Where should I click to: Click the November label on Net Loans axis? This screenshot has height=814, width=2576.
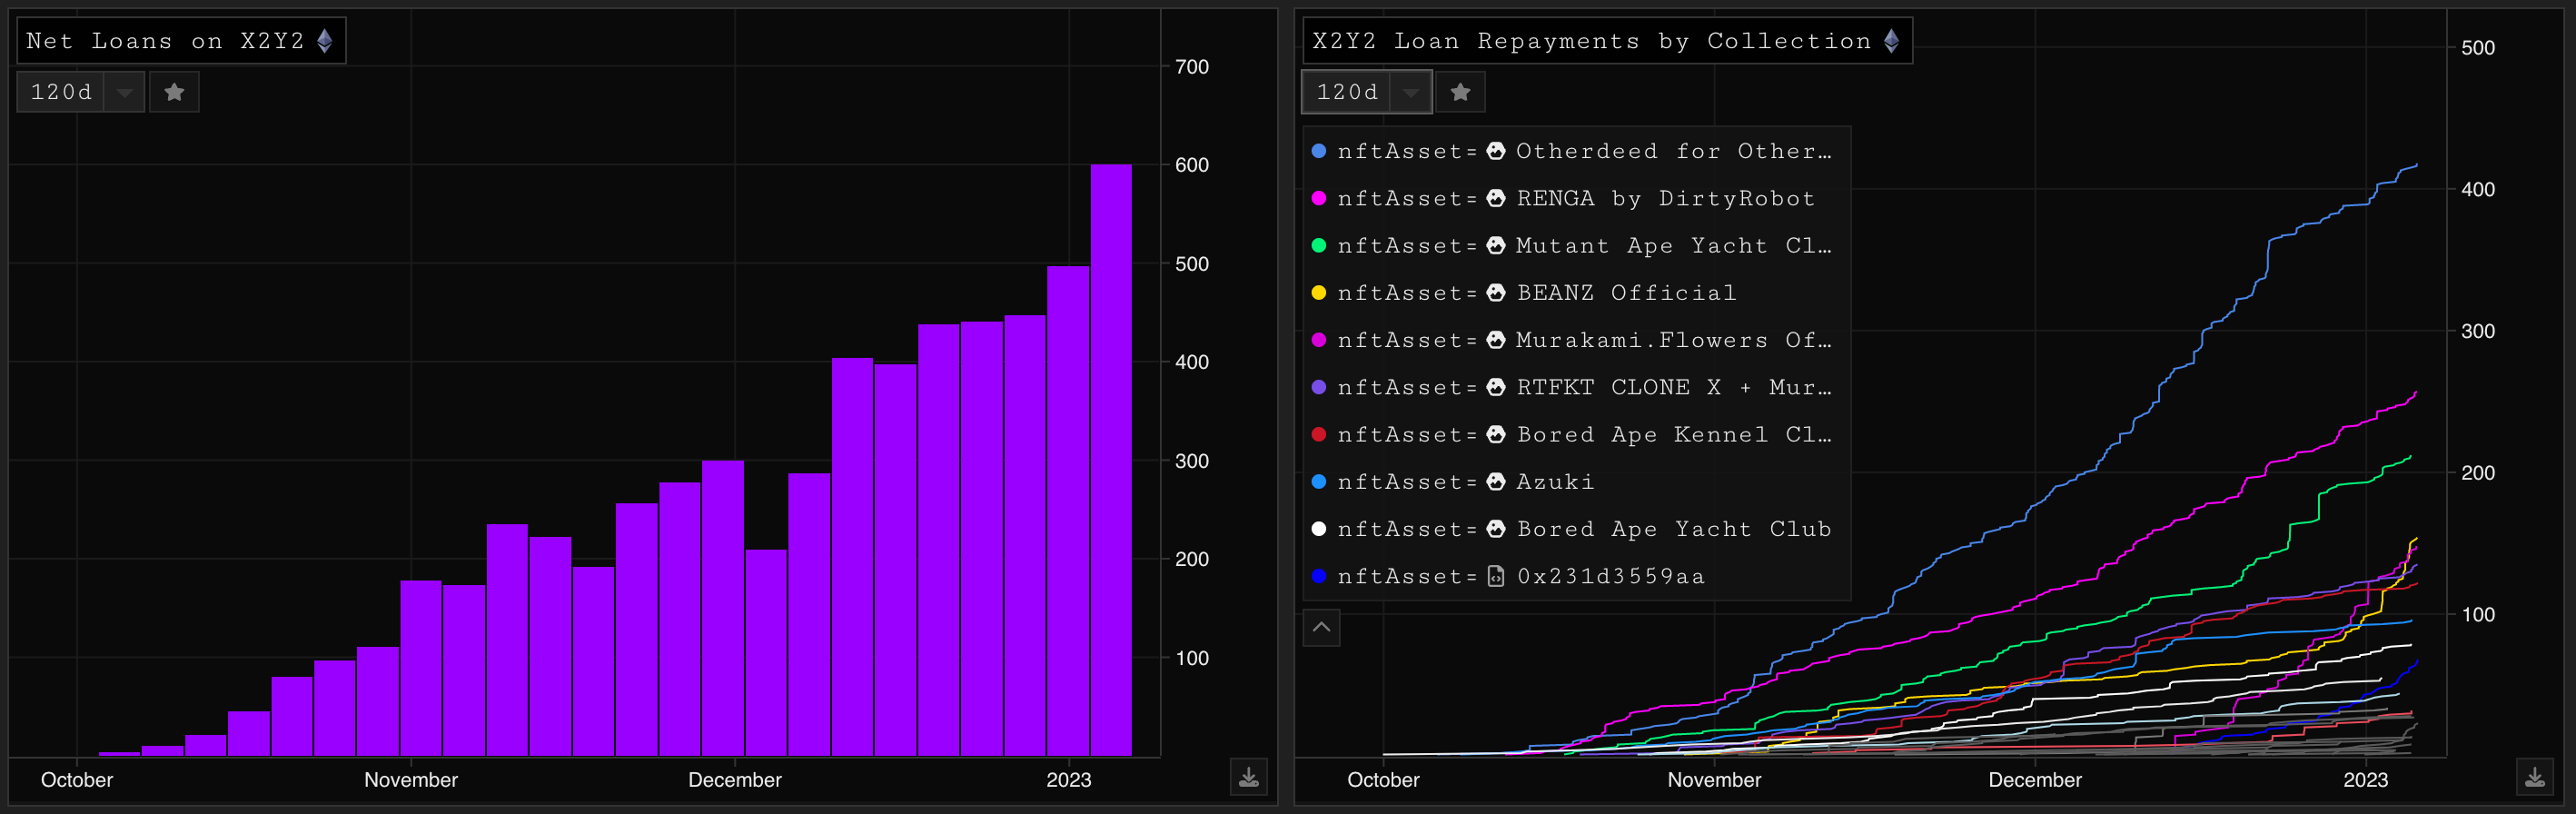pyautogui.click(x=411, y=780)
